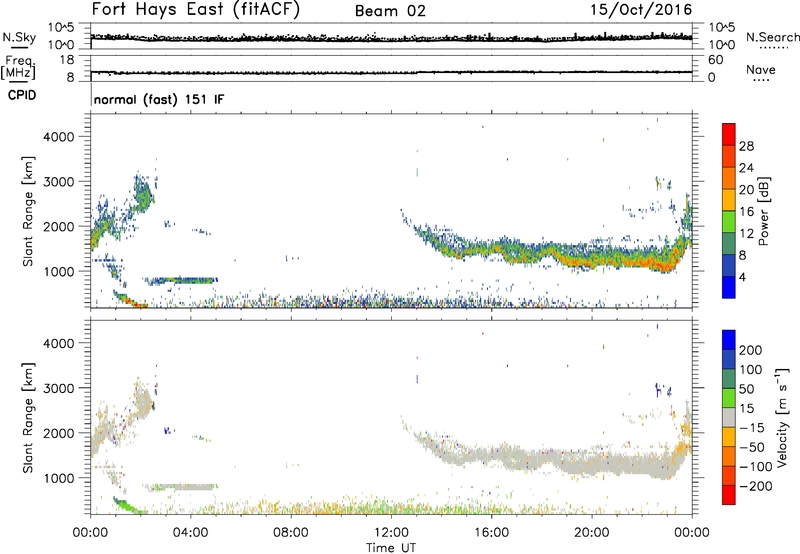Click the 'Power [dB]' colorbar label
800x554 pixels.
click(x=764, y=211)
